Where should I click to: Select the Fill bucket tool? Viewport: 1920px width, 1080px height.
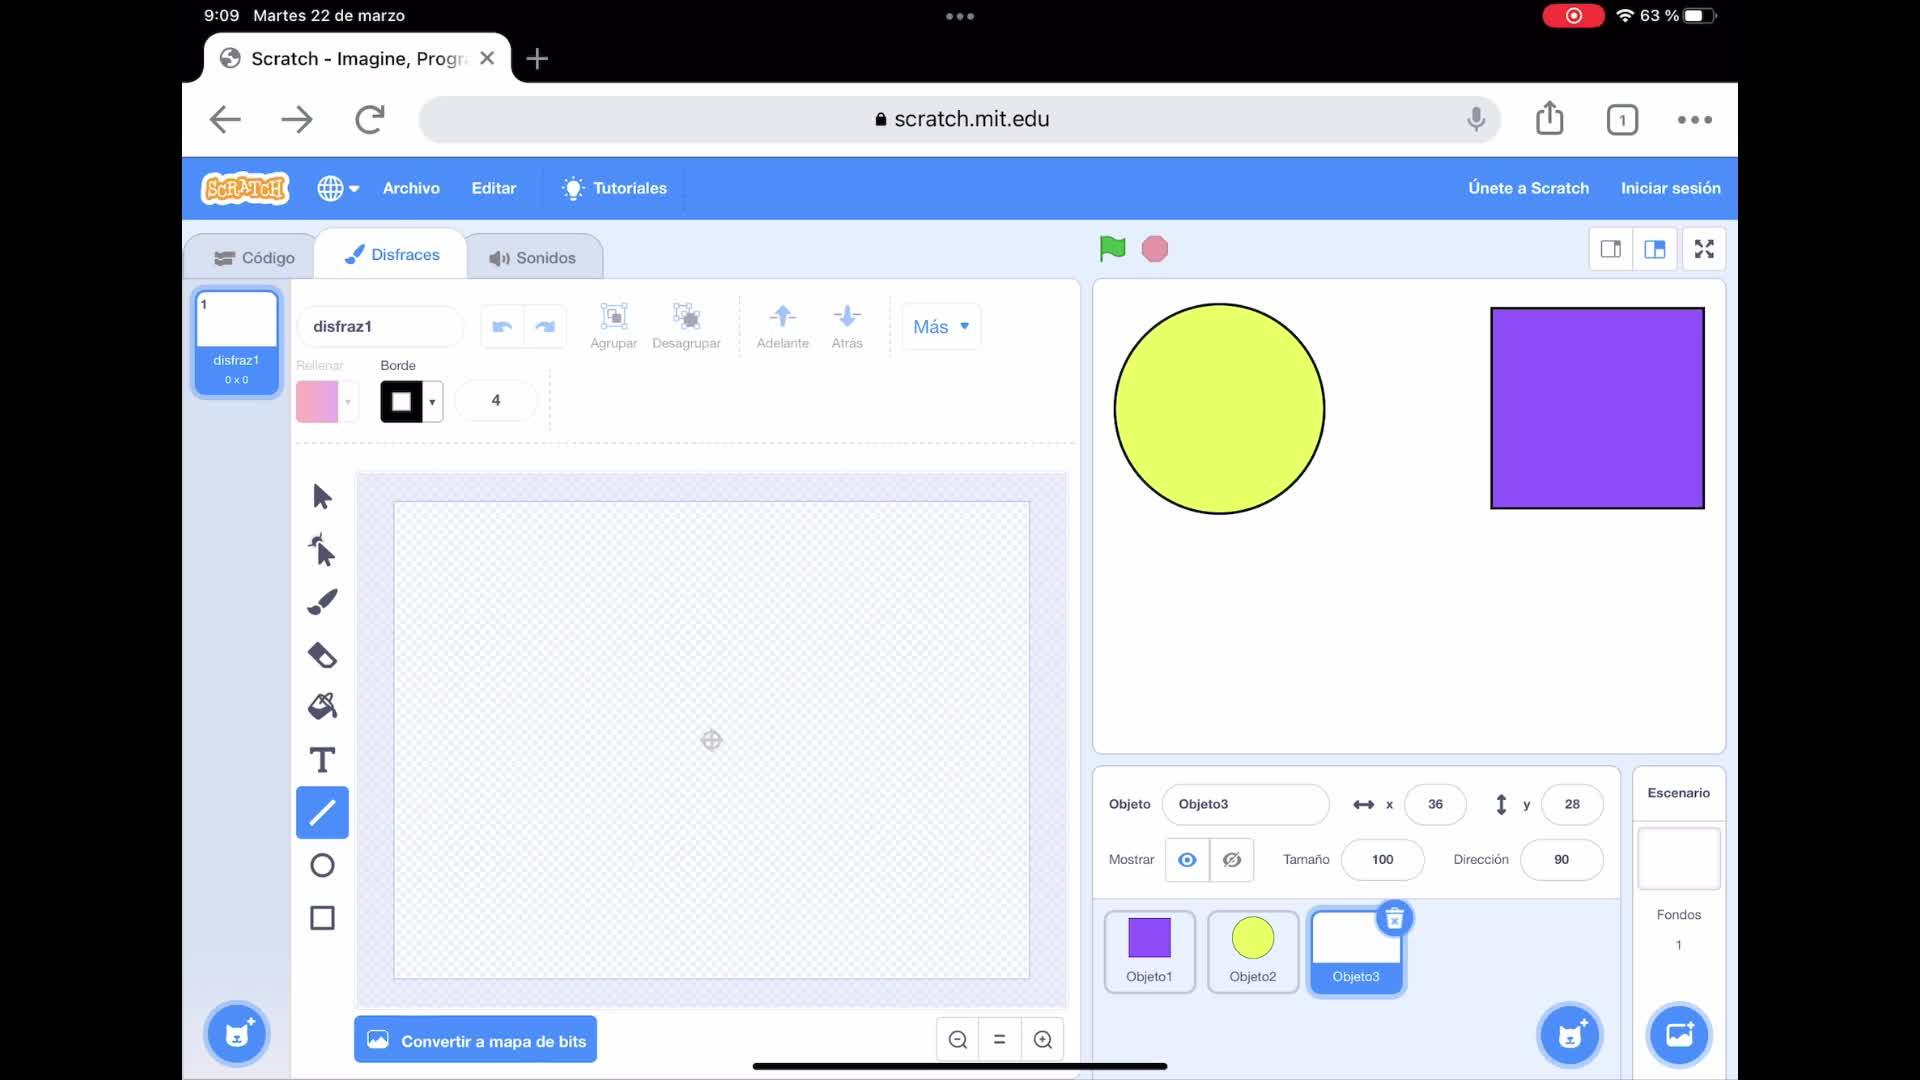[322, 707]
